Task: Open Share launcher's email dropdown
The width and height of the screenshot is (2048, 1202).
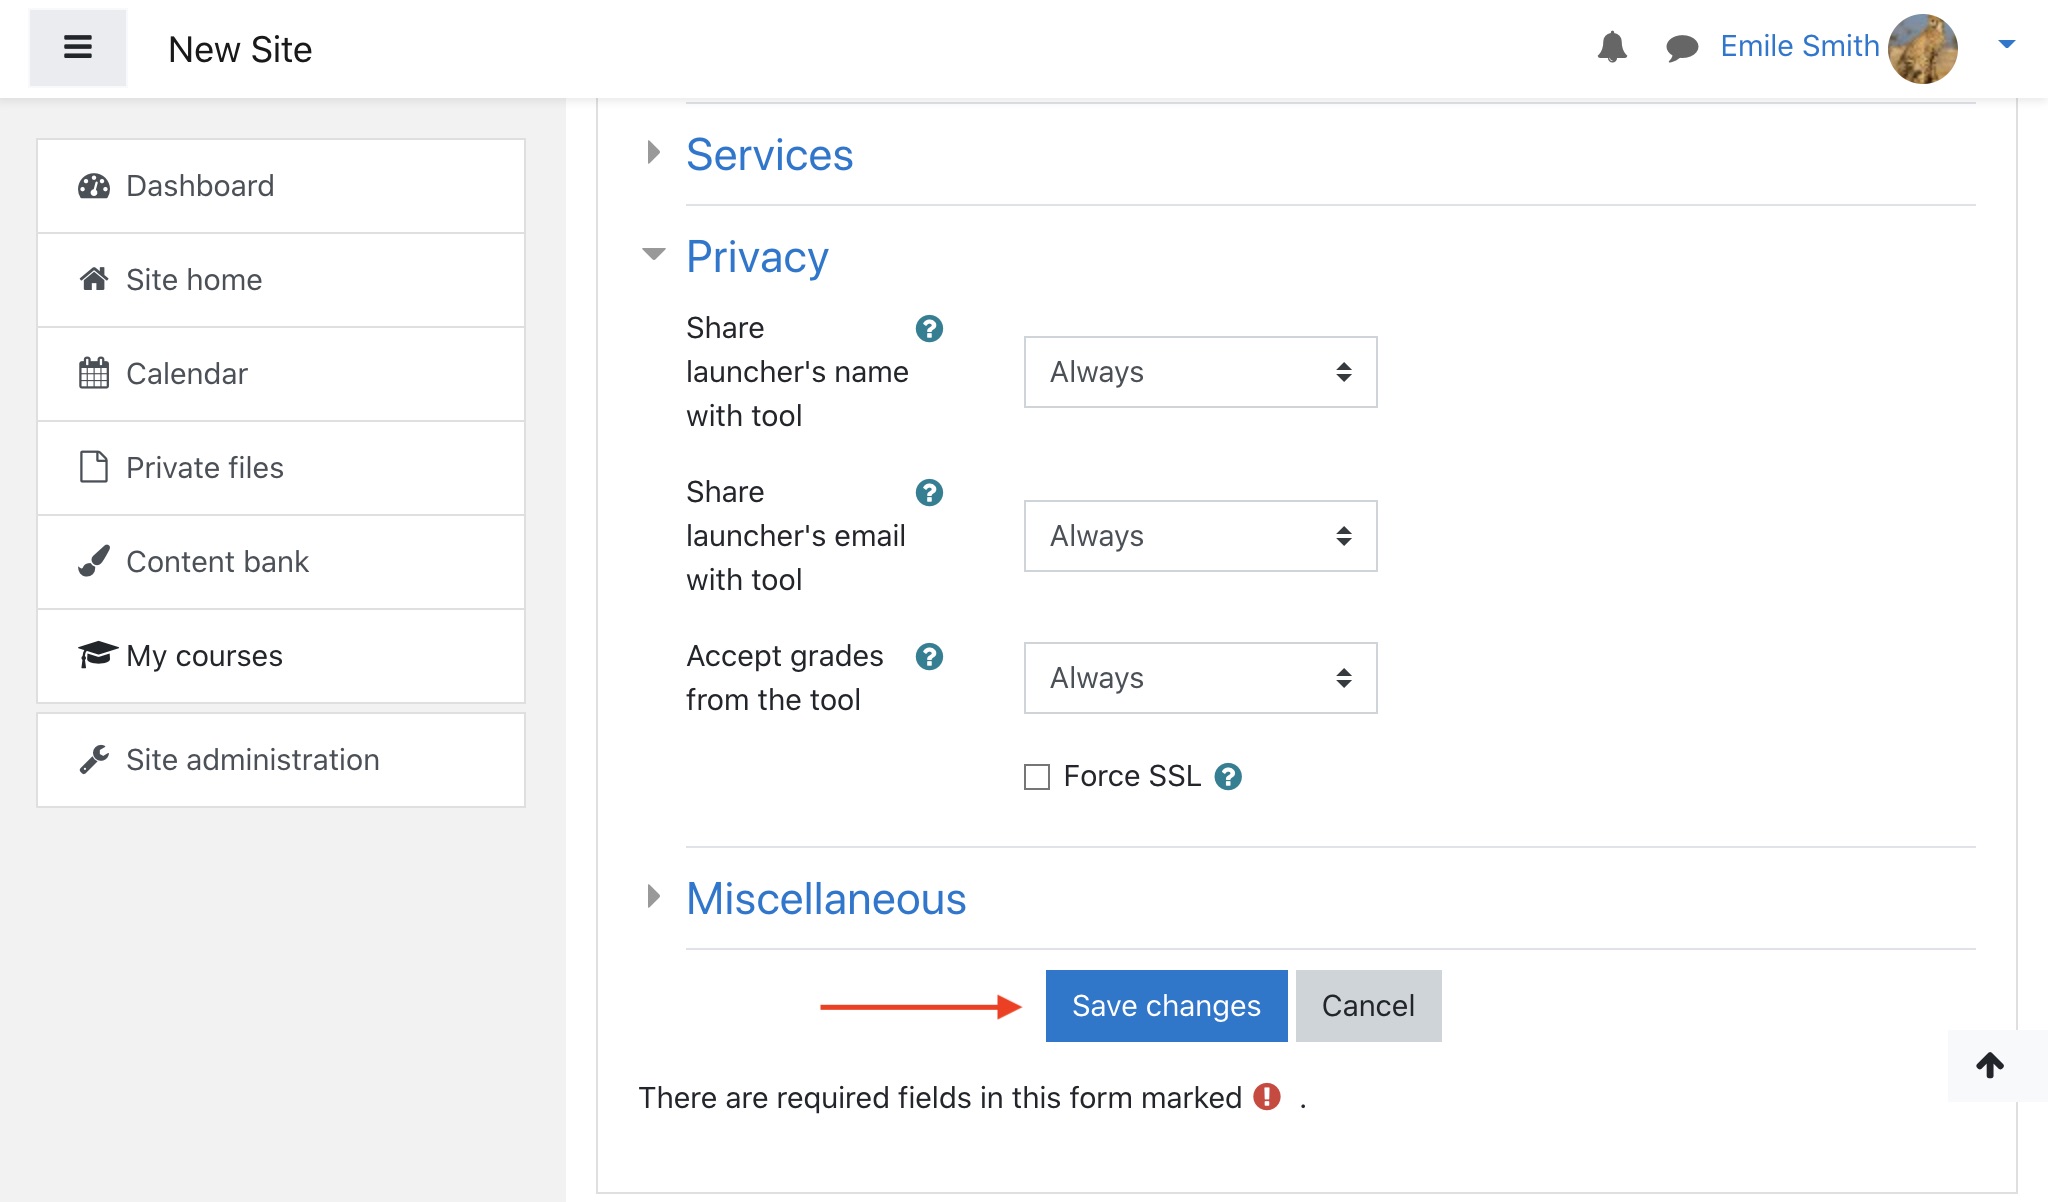Action: click(x=1200, y=536)
